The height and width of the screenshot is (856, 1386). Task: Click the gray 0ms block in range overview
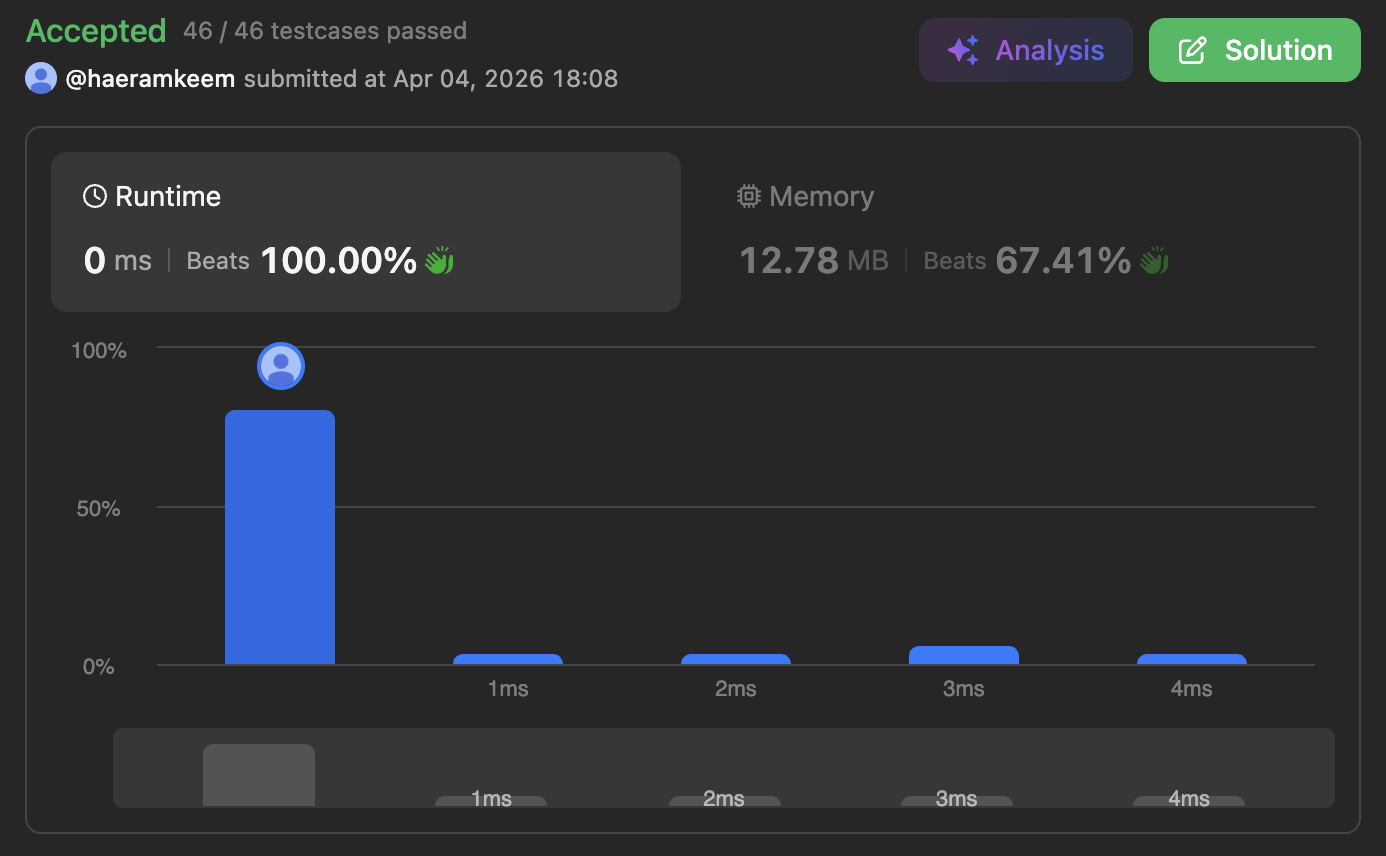point(259,775)
